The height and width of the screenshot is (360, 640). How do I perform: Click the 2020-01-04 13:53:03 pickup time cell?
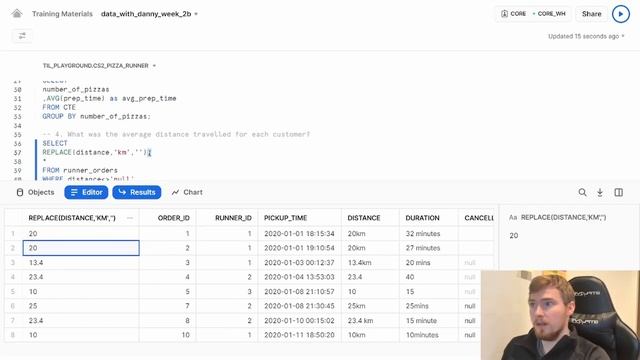click(299, 277)
